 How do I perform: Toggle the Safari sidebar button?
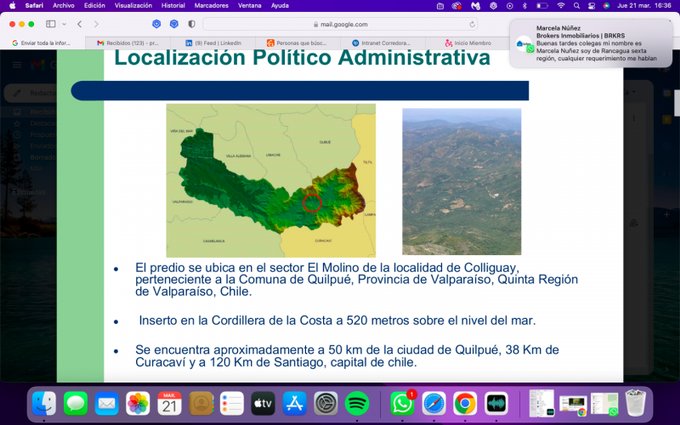click(51, 24)
